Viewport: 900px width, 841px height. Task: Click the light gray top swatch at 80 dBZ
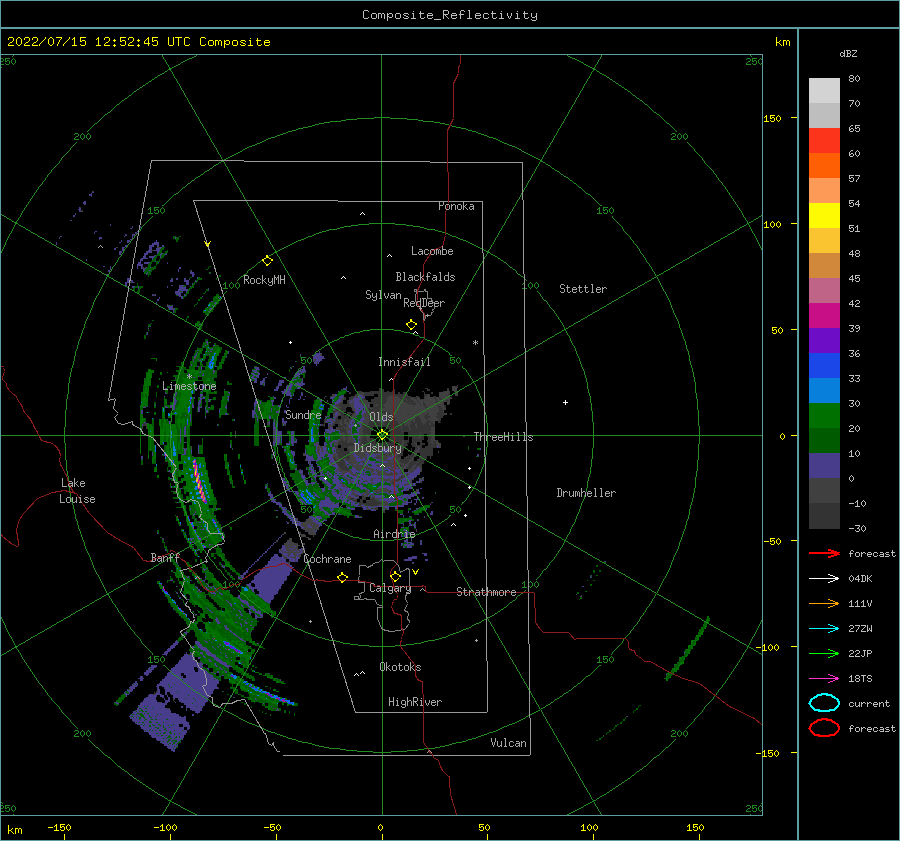click(824, 91)
